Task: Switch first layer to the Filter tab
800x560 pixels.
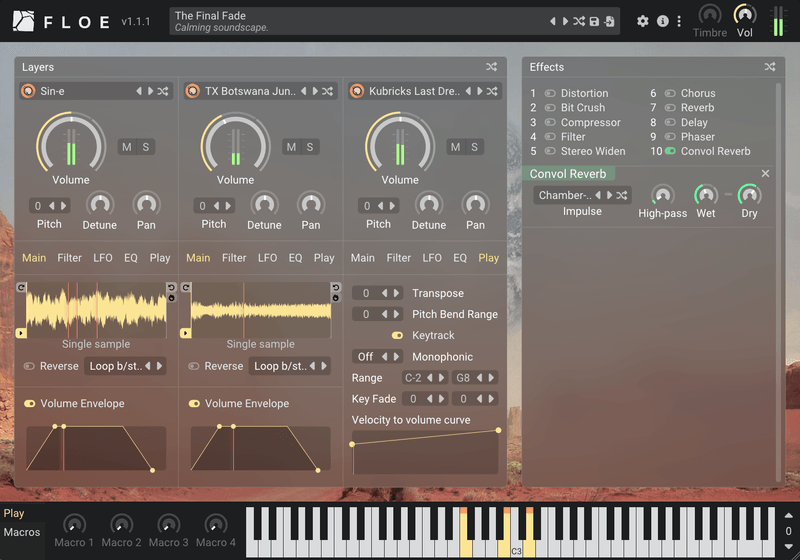Action: pyautogui.click(x=69, y=258)
